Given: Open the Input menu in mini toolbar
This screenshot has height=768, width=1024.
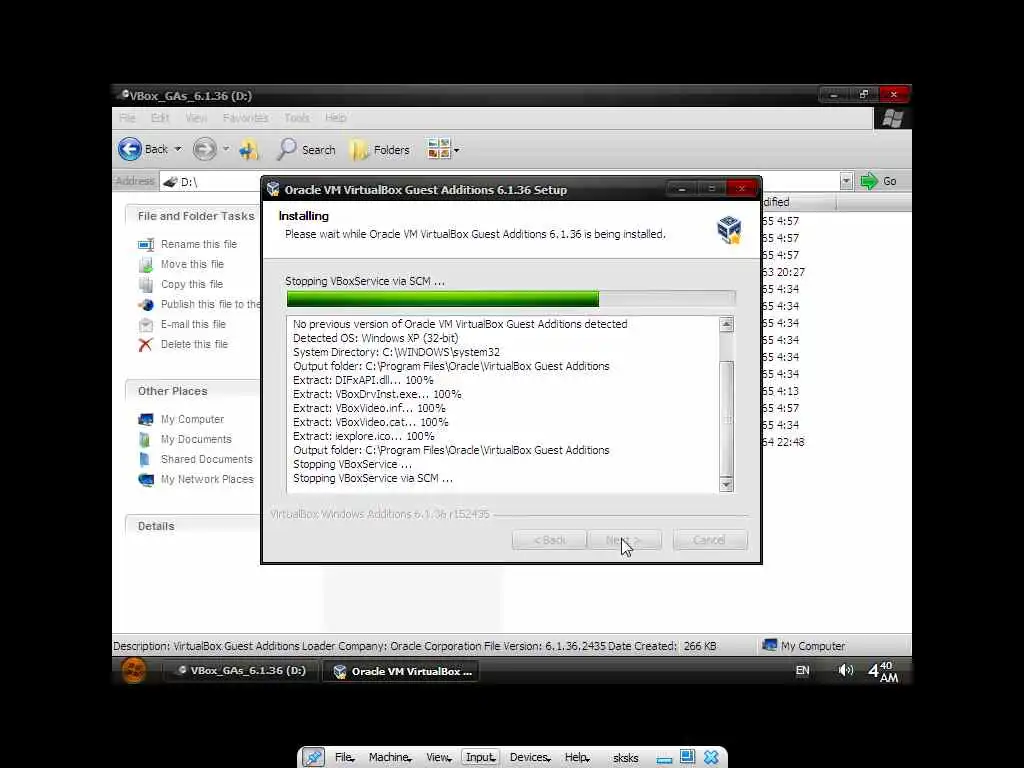Looking at the screenshot, I should click(x=481, y=757).
